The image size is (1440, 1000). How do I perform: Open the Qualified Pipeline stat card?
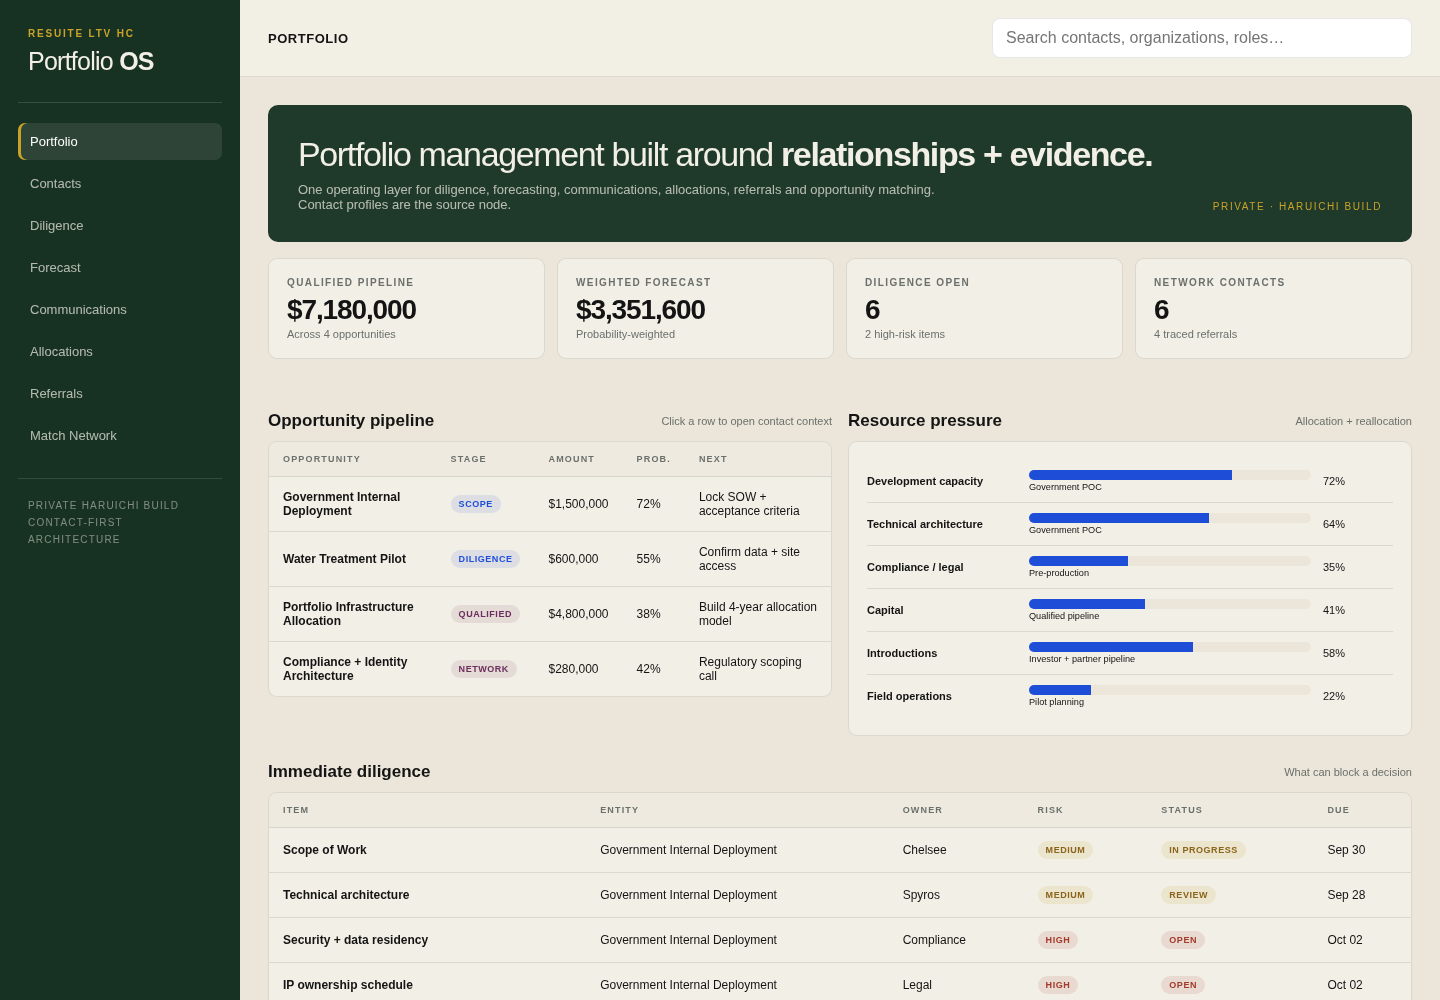click(406, 309)
